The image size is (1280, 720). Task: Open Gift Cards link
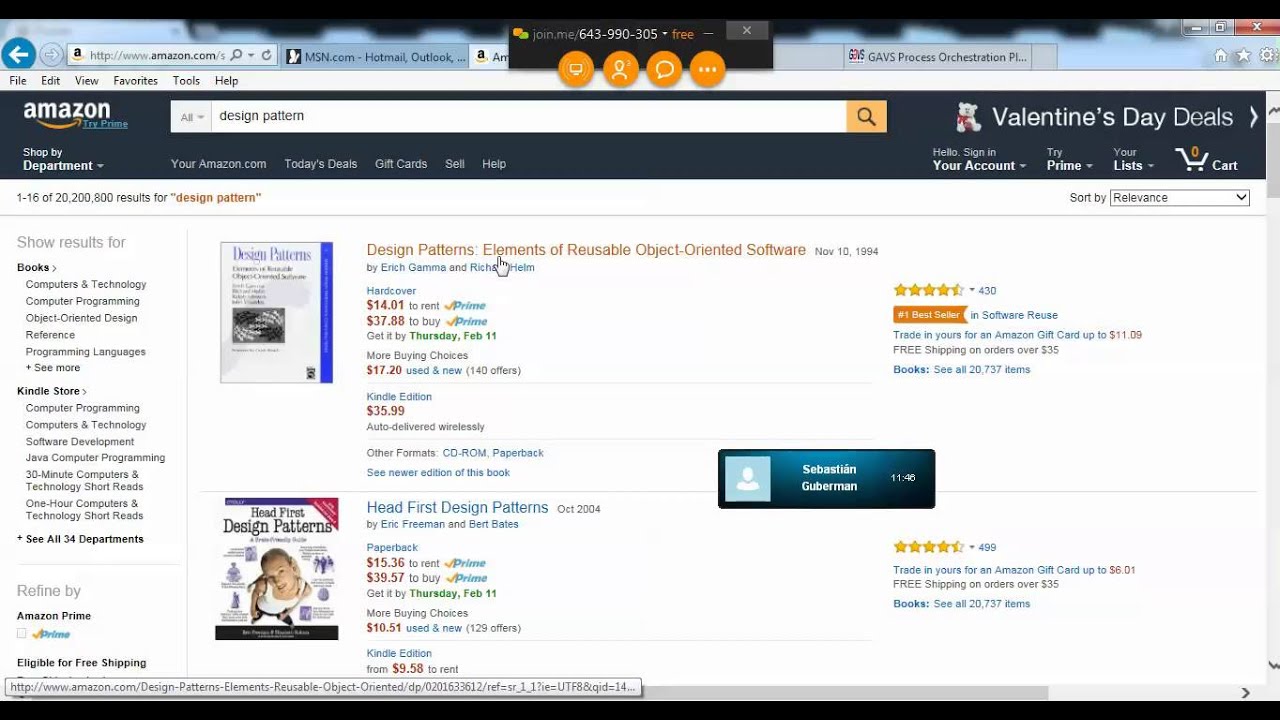[x=401, y=164]
